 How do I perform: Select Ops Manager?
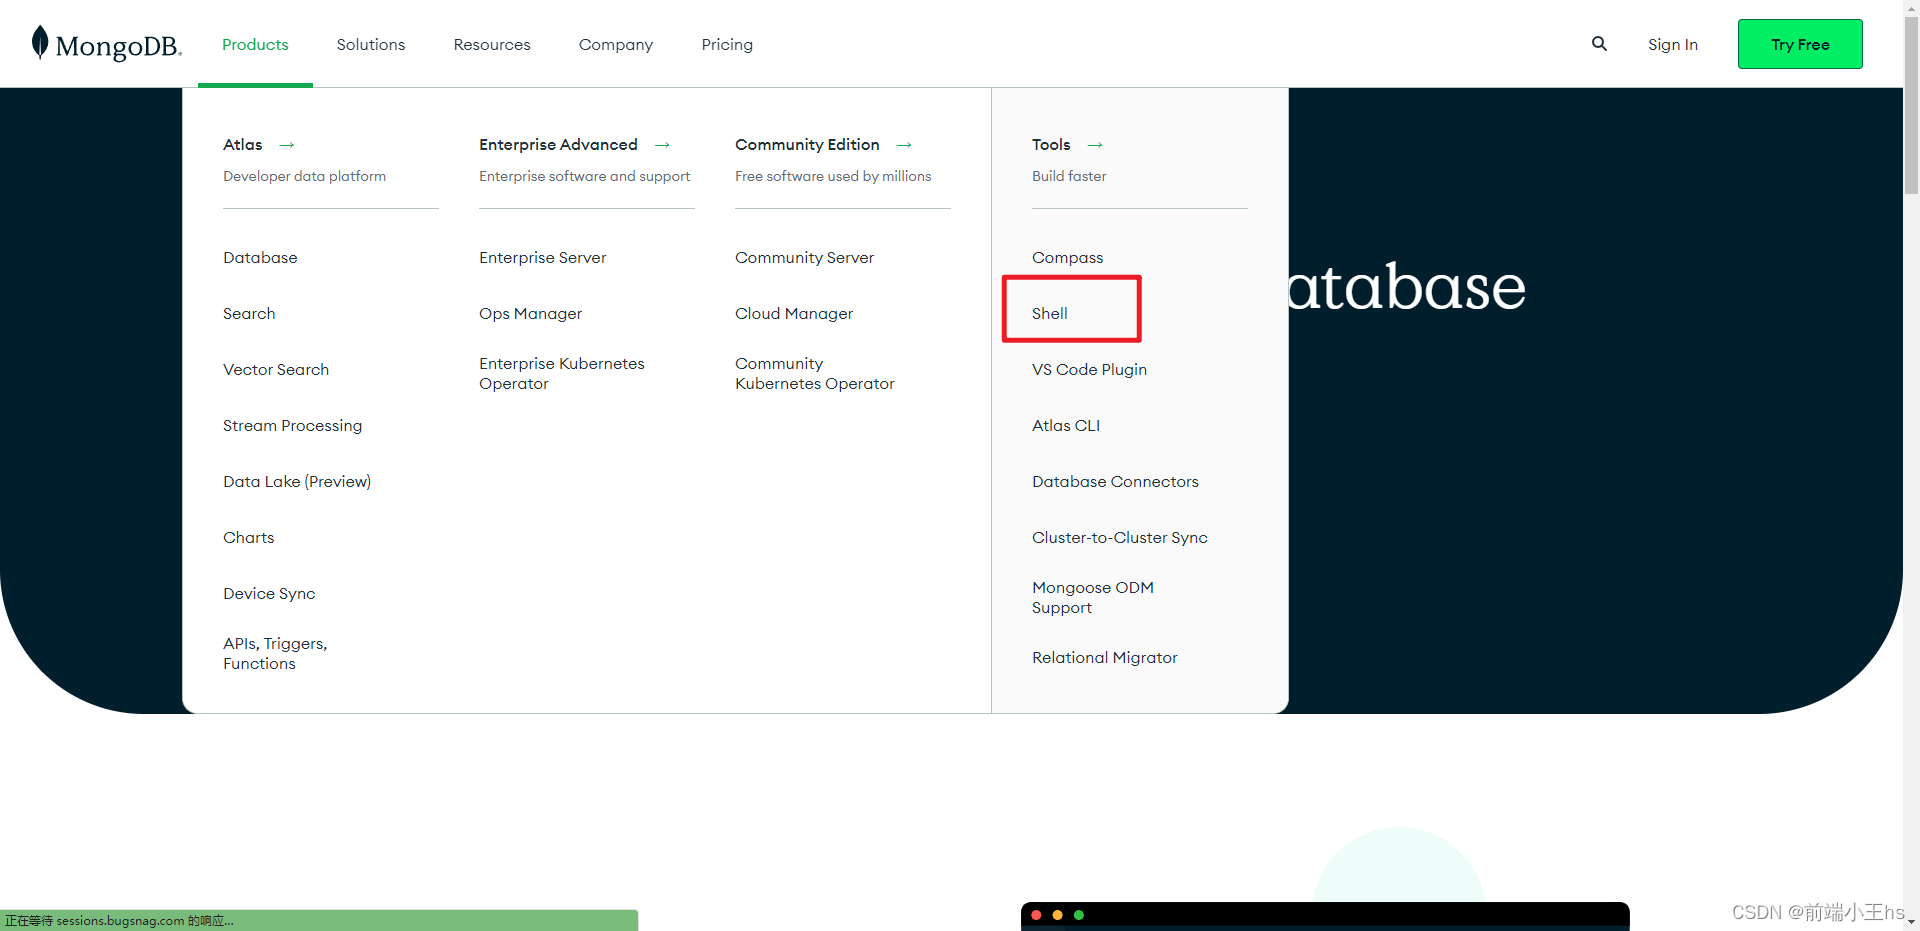pos(530,314)
